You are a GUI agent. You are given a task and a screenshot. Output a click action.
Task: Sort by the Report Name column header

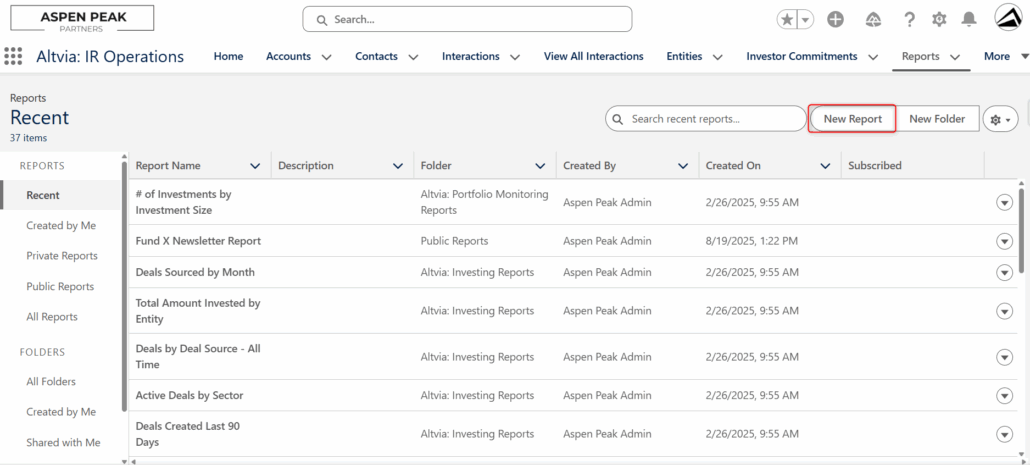(x=168, y=166)
